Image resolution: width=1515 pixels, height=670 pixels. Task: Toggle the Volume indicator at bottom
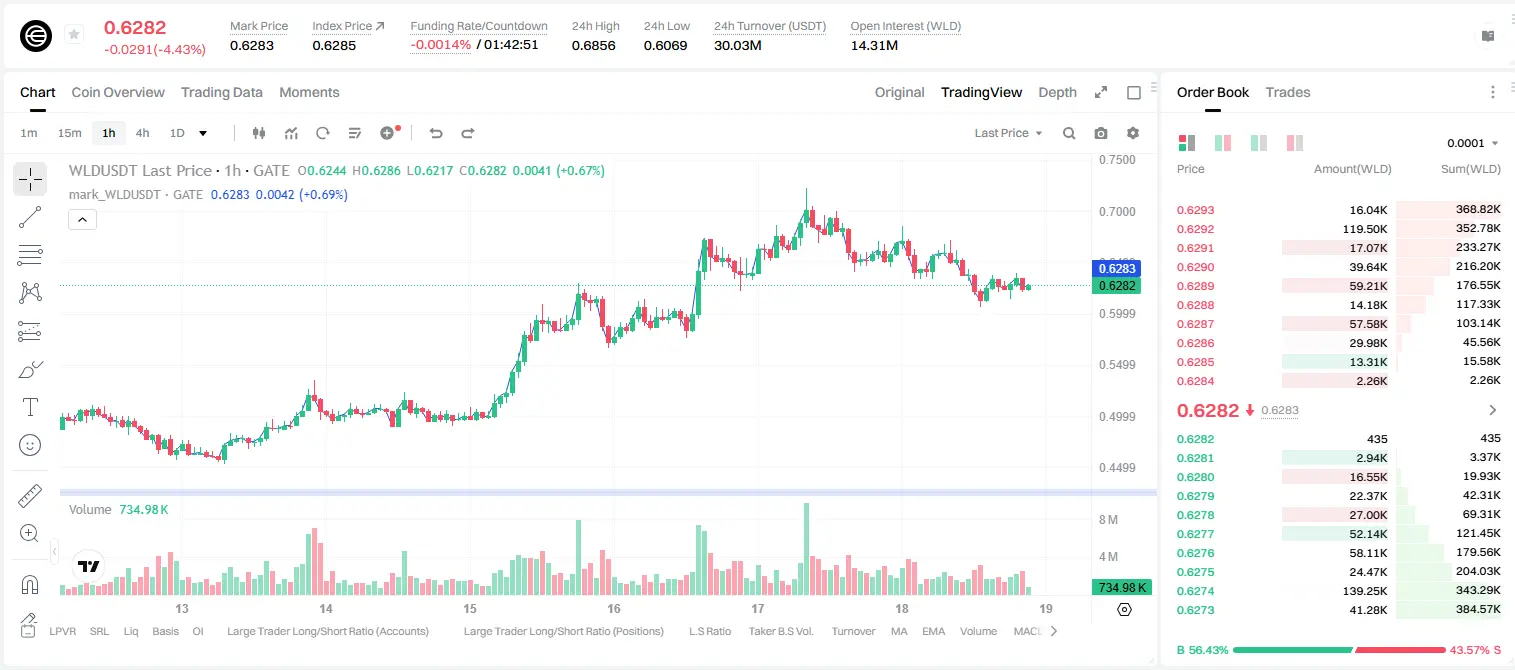pyautogui.click(x=978, y=631)
